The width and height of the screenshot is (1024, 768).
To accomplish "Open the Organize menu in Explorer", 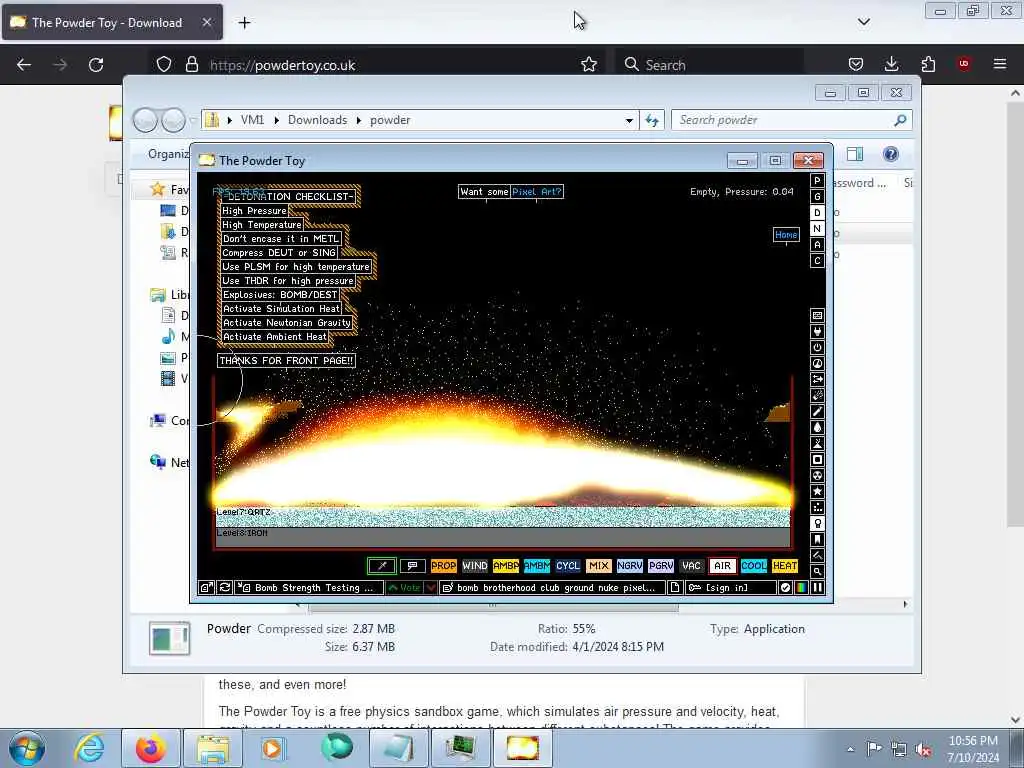I will point(168,154).
